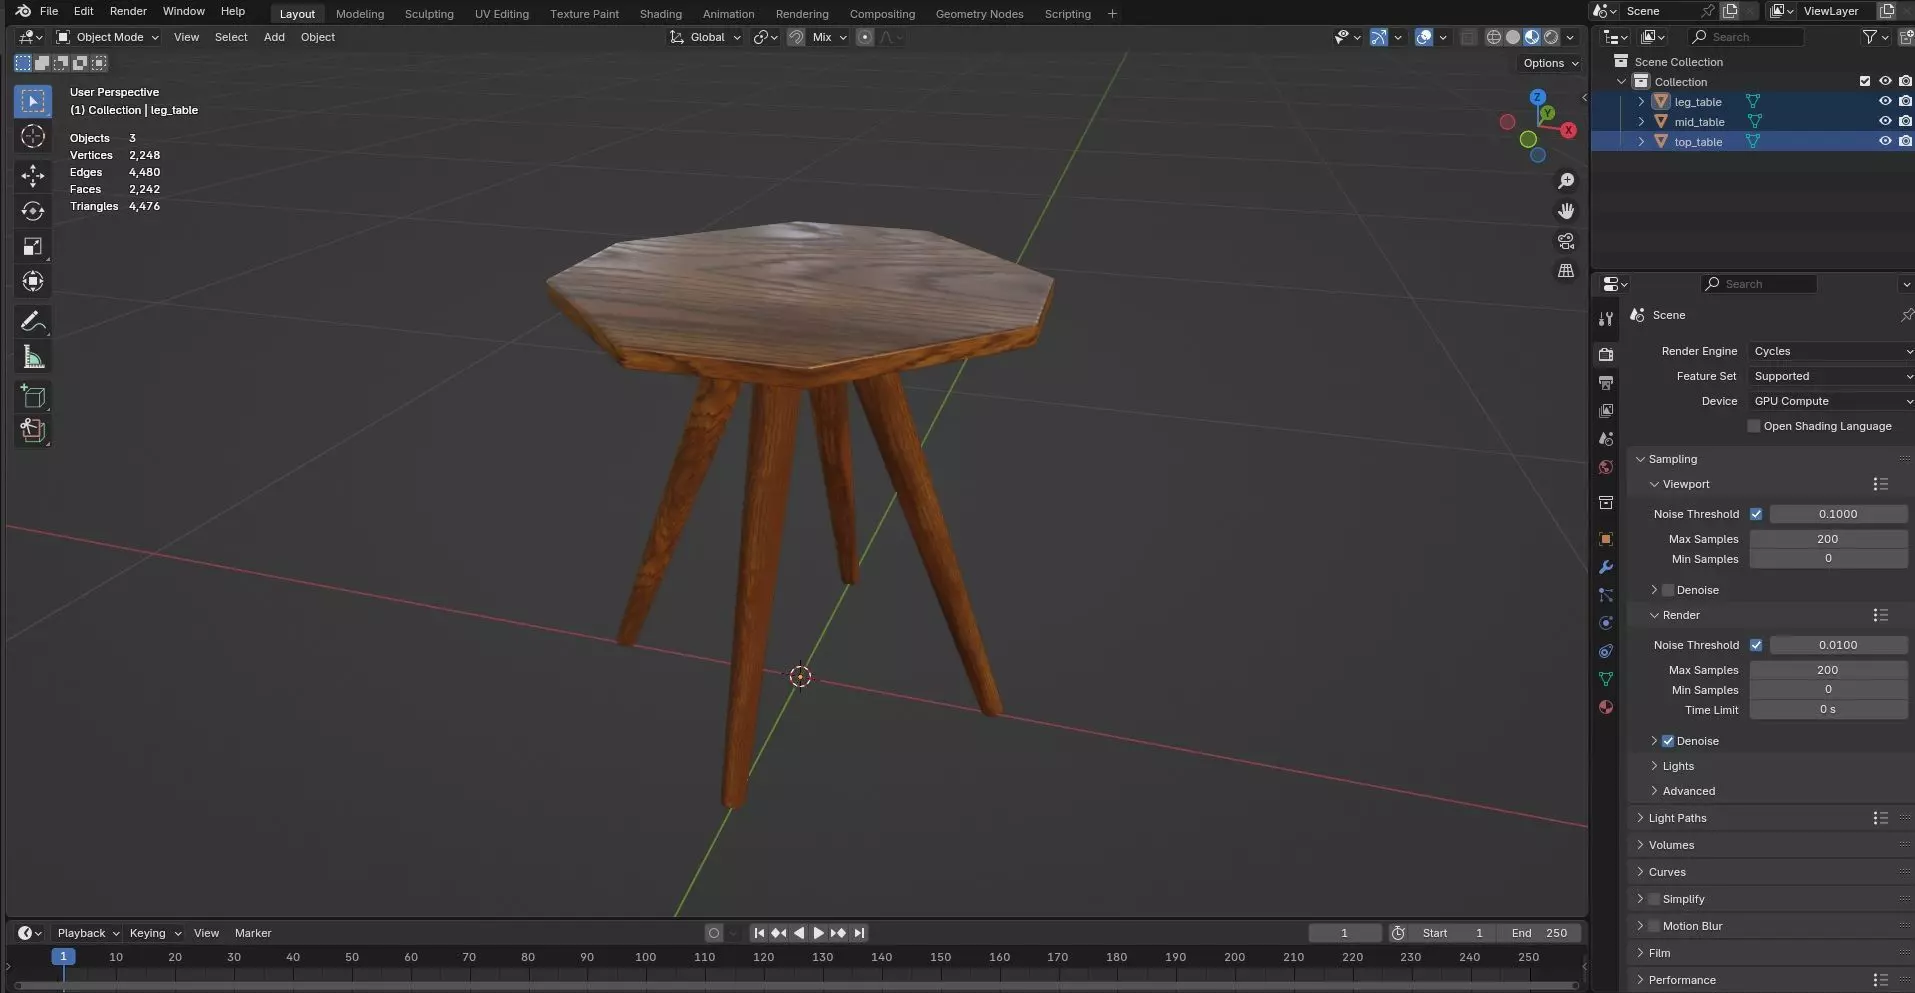Open the View Layer properties tab
The image size is (1915, 993).
1606,411
